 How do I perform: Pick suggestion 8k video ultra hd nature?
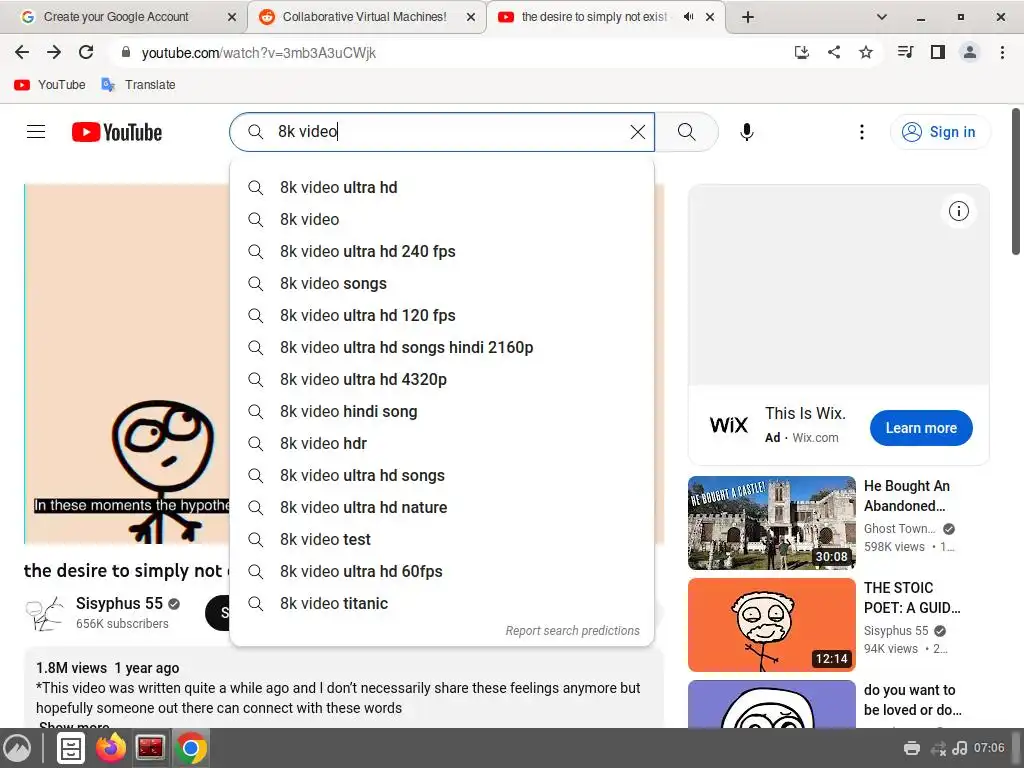tap(442, 507)
